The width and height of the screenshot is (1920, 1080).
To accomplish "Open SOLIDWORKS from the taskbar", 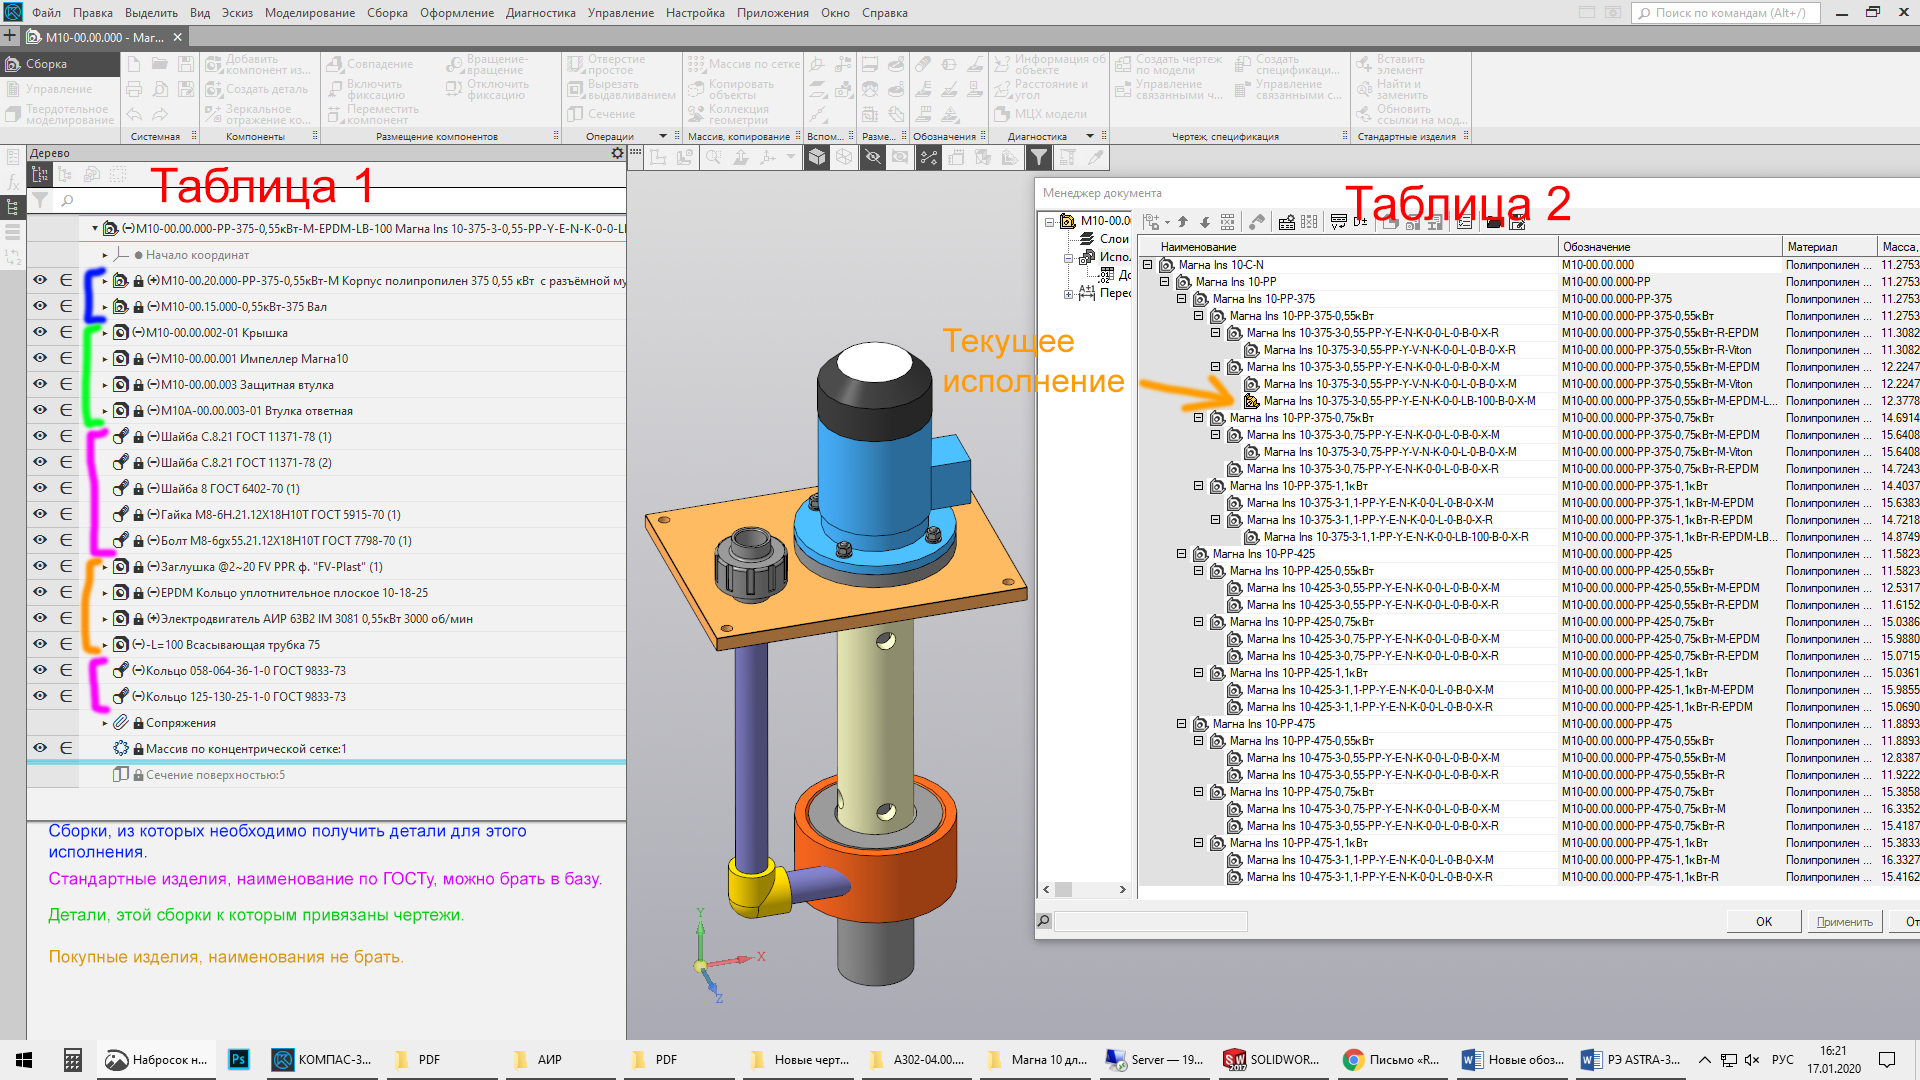I will tap(1274, 1060).
